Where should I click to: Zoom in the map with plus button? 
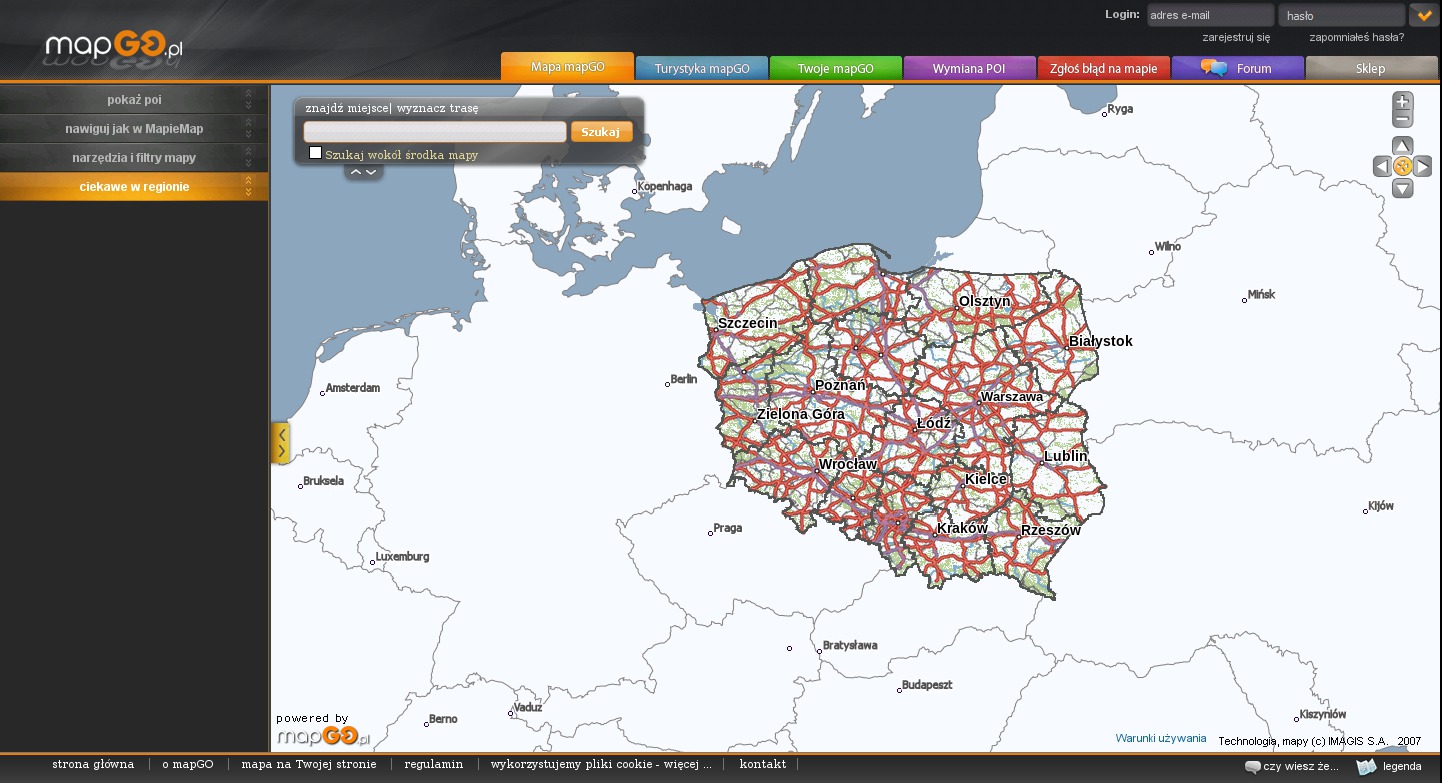[1402, 101]
